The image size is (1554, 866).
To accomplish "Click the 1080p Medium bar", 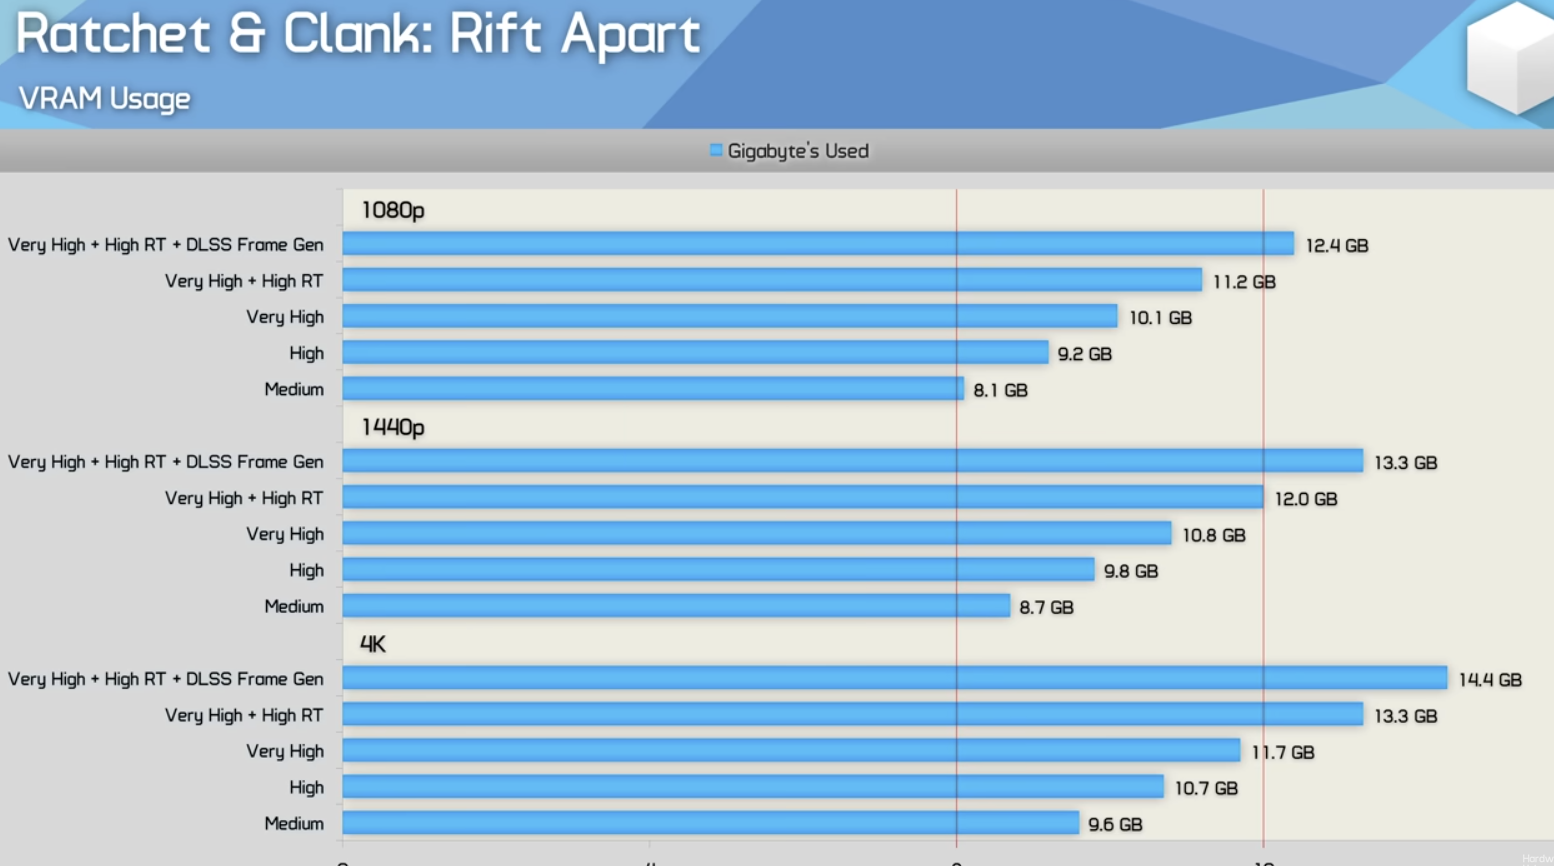I will pyautogui.click(x=653, y=388).
